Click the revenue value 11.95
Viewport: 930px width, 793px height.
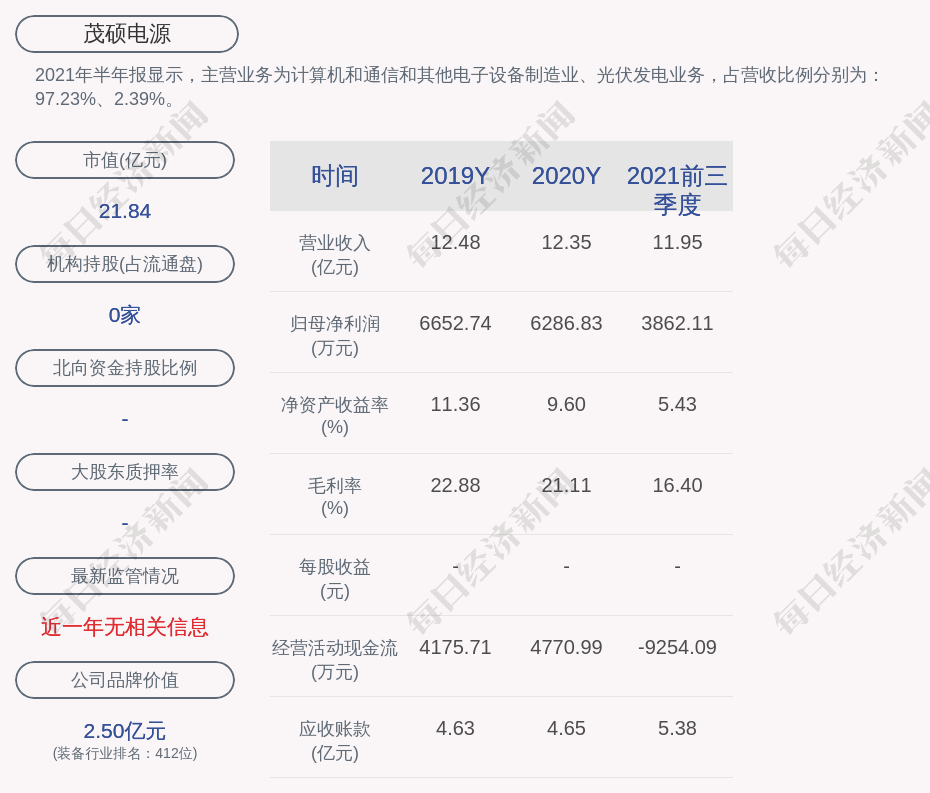tap(677, 242)
